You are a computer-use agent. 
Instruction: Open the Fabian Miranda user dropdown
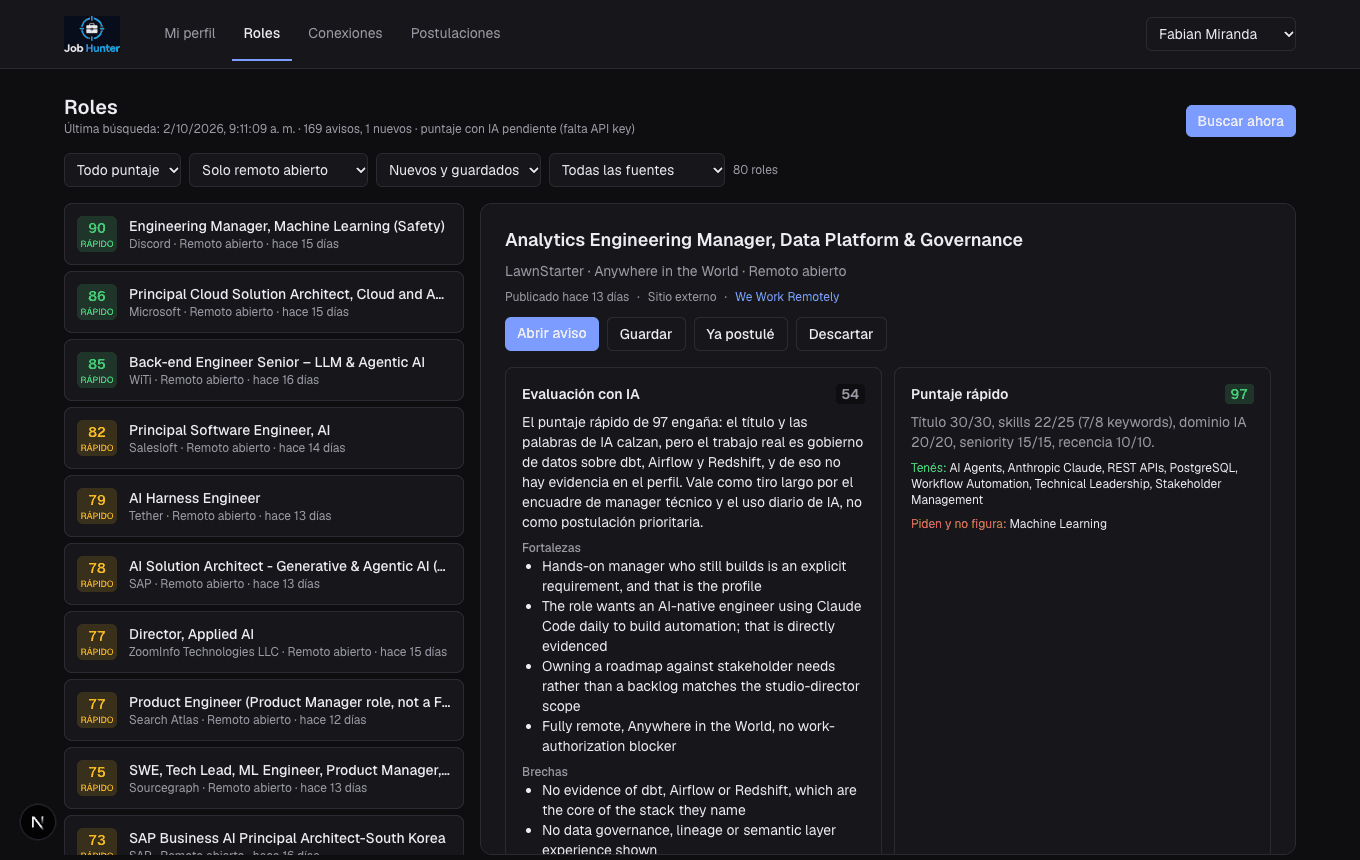(1221, 34)
